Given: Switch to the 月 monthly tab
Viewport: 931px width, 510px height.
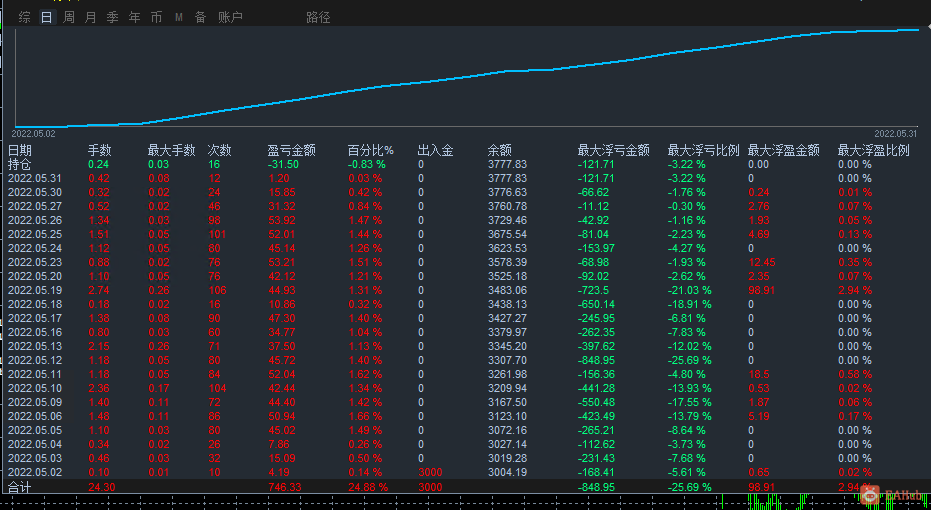Looking at the screenshot, I should coord(90,17).
